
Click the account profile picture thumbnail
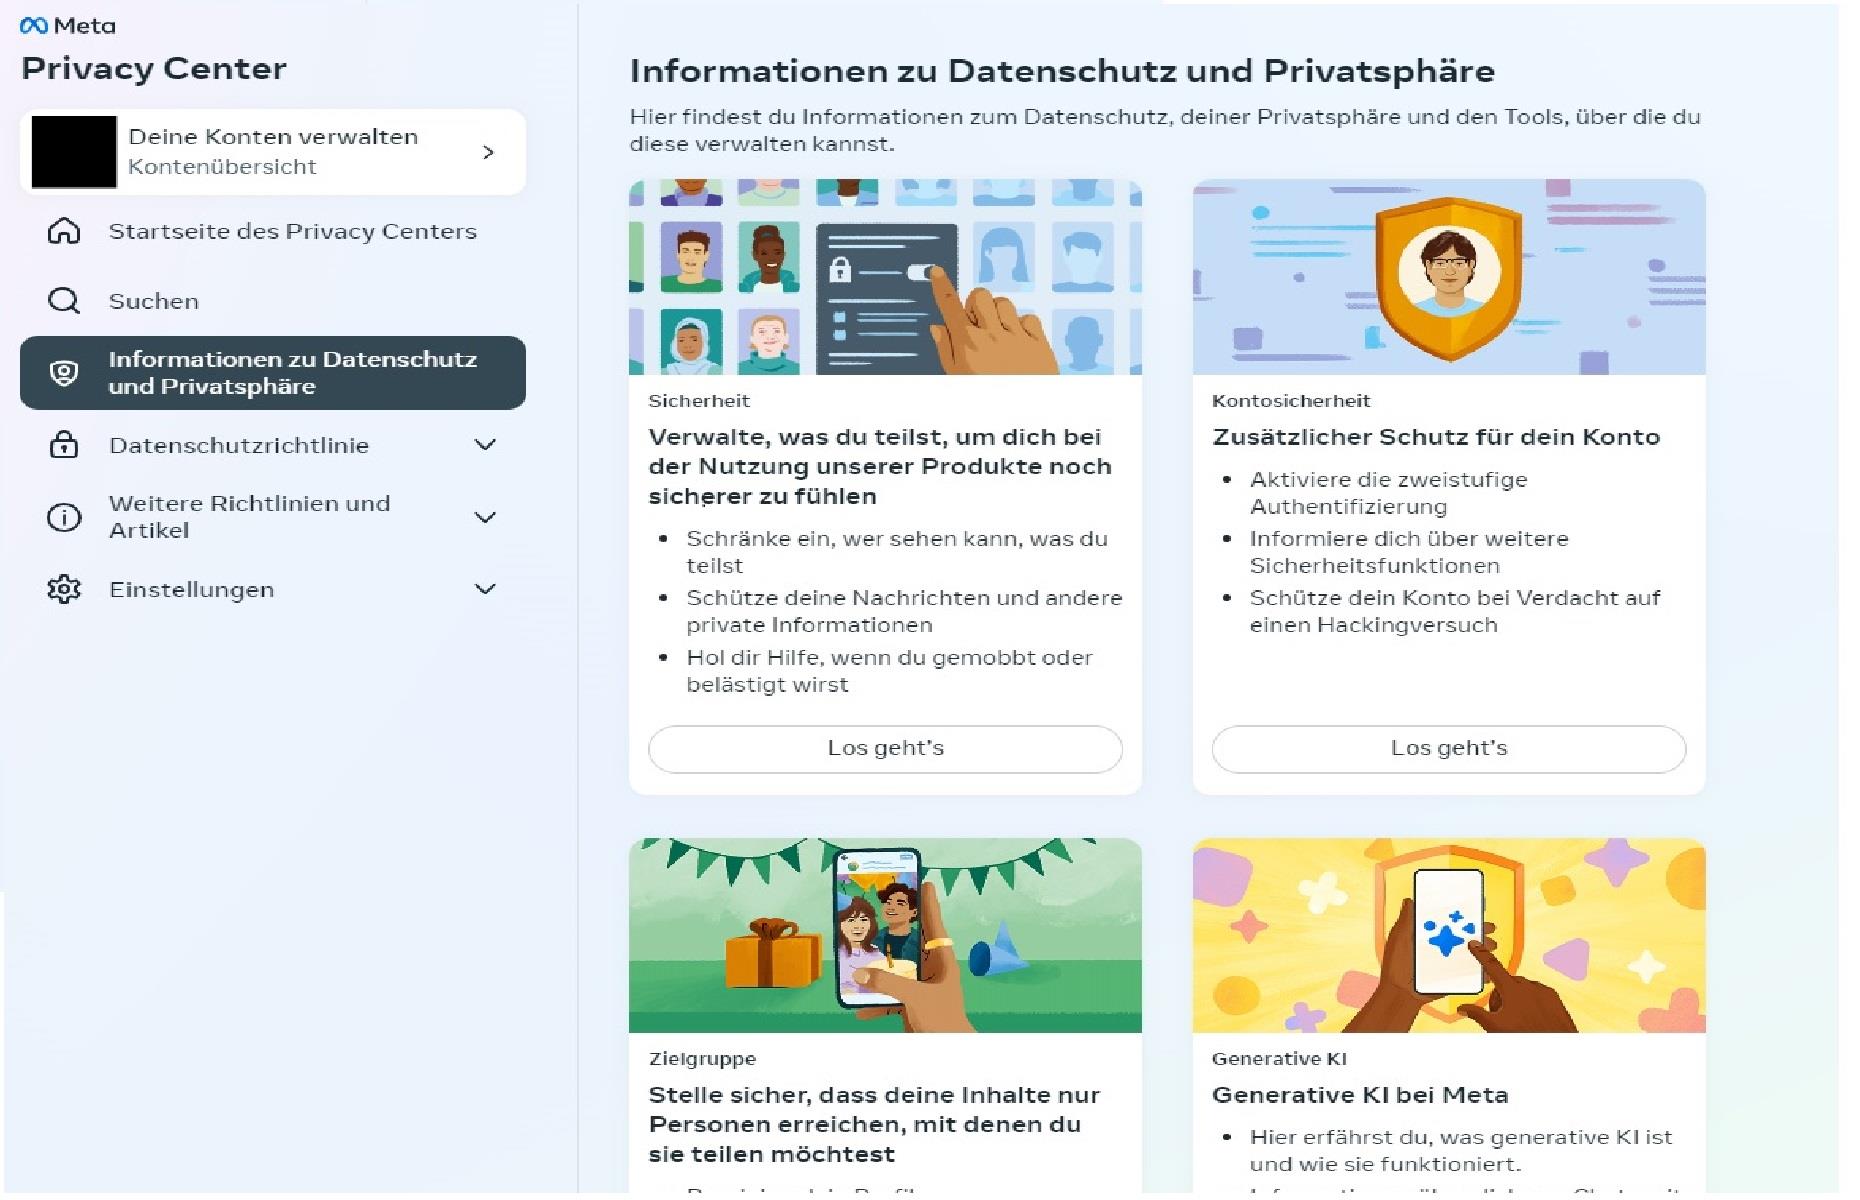click(x=74, y=152)
